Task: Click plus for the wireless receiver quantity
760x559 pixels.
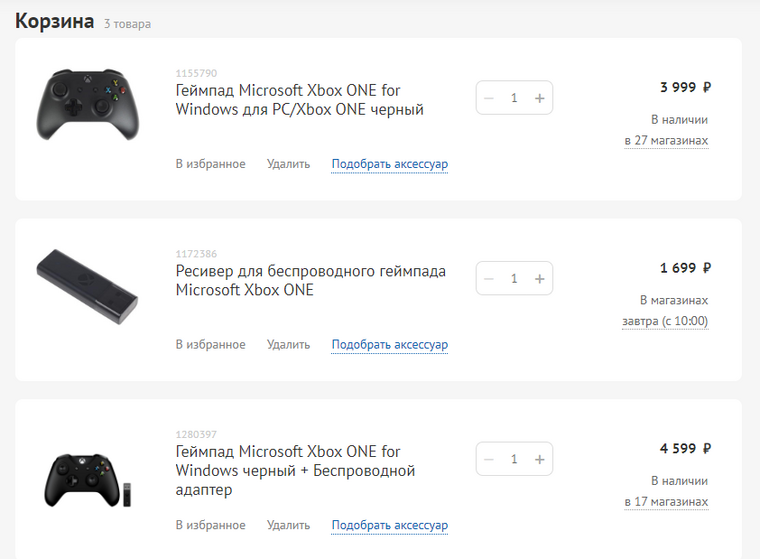Action: (x=539, y=279)
